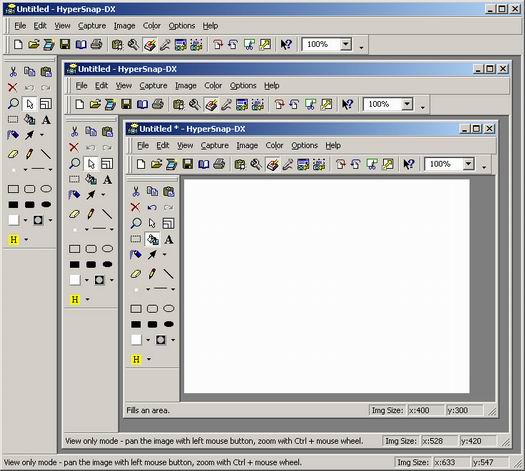525x471 pixels.
Task: Toggle the dashed Select-region tool in outermost left toolbar
Action: (13, 120)
